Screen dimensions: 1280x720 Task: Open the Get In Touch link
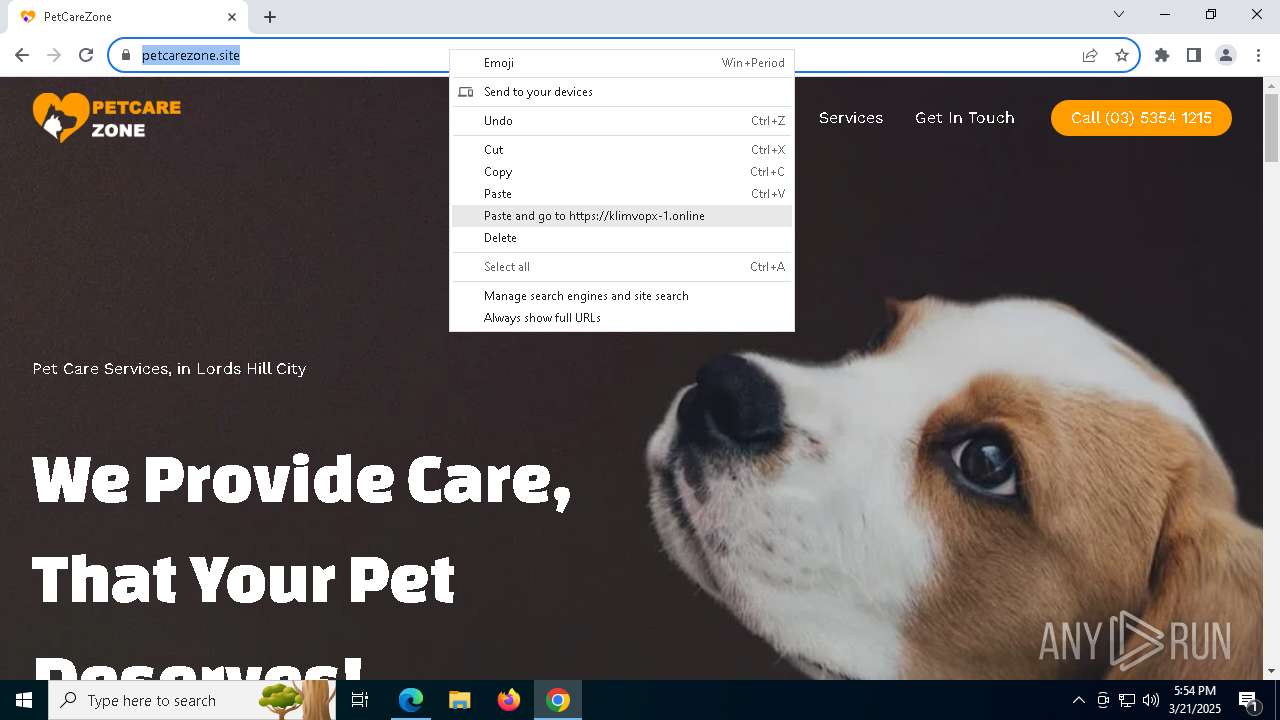coord(965,118)
